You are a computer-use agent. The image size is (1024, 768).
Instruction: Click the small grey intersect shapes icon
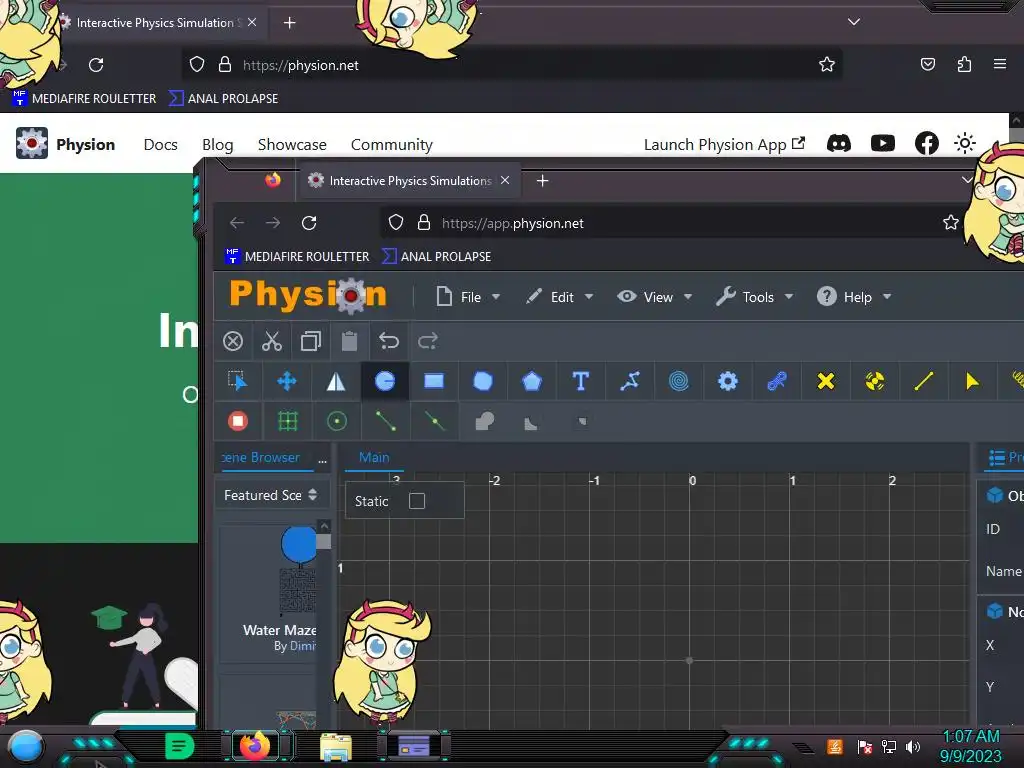pos(583,421)
